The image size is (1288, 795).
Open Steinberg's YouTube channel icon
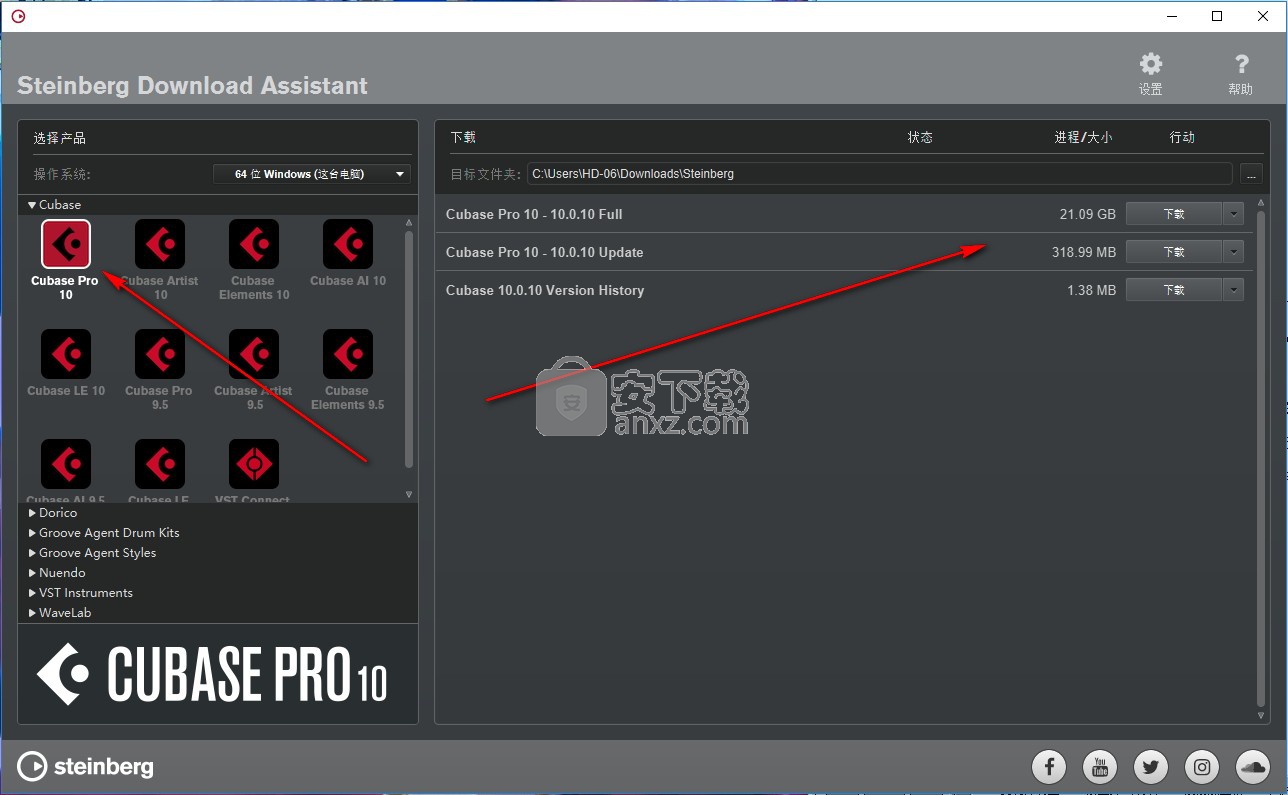[x=1100, y=767]
